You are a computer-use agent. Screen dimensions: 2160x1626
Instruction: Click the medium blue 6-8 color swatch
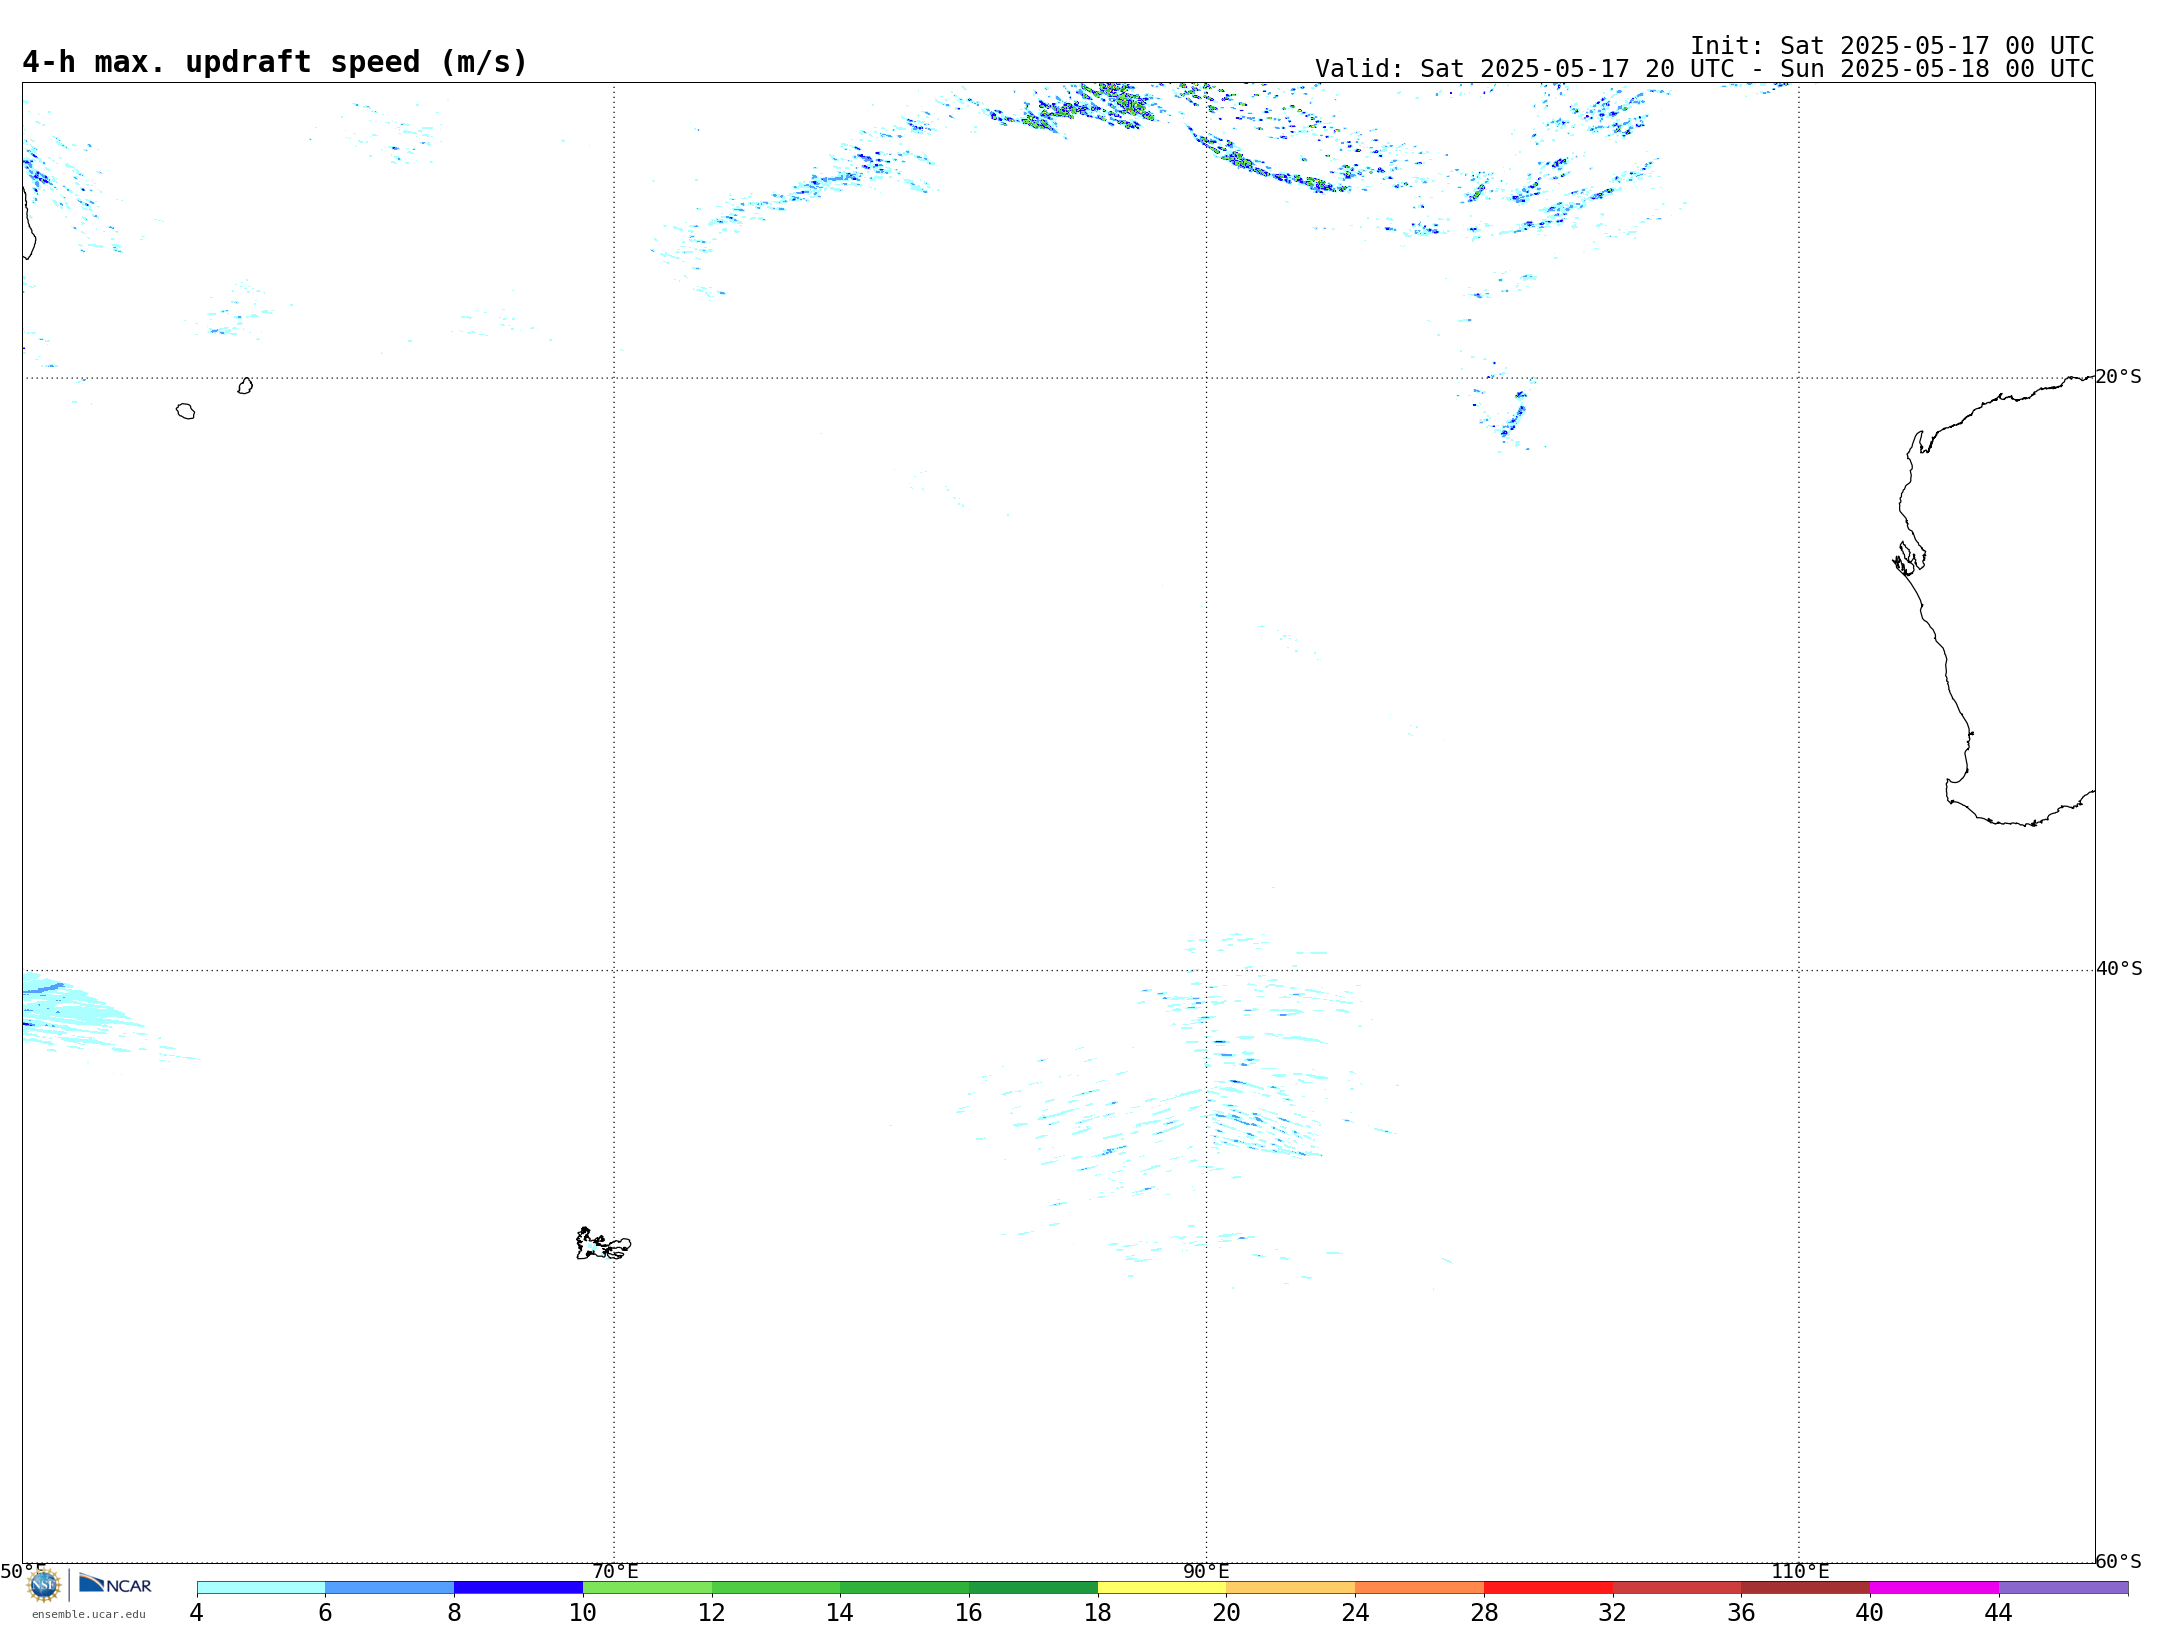click(x=390, y=1588)
